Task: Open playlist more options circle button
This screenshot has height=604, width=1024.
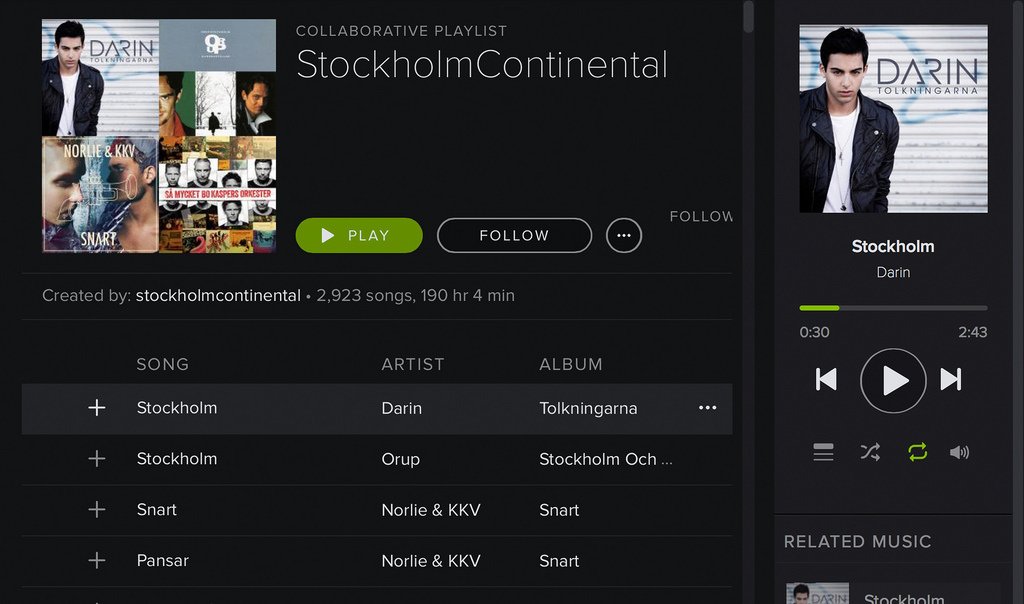Action: [624, 236]
